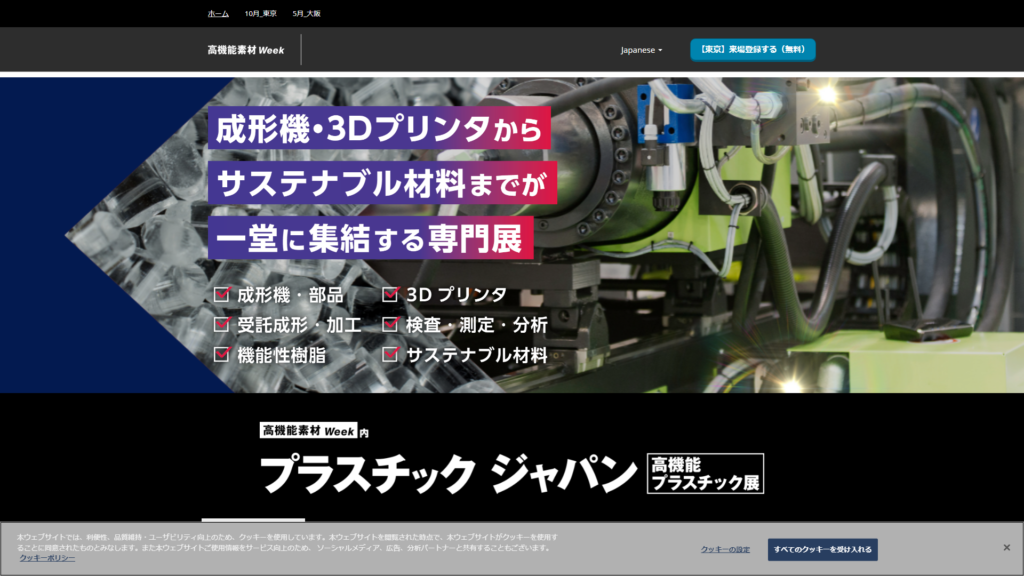Open the ホーム navigation link
The height and width of the screenshot is (576, 1024).
tap(218, 14)
